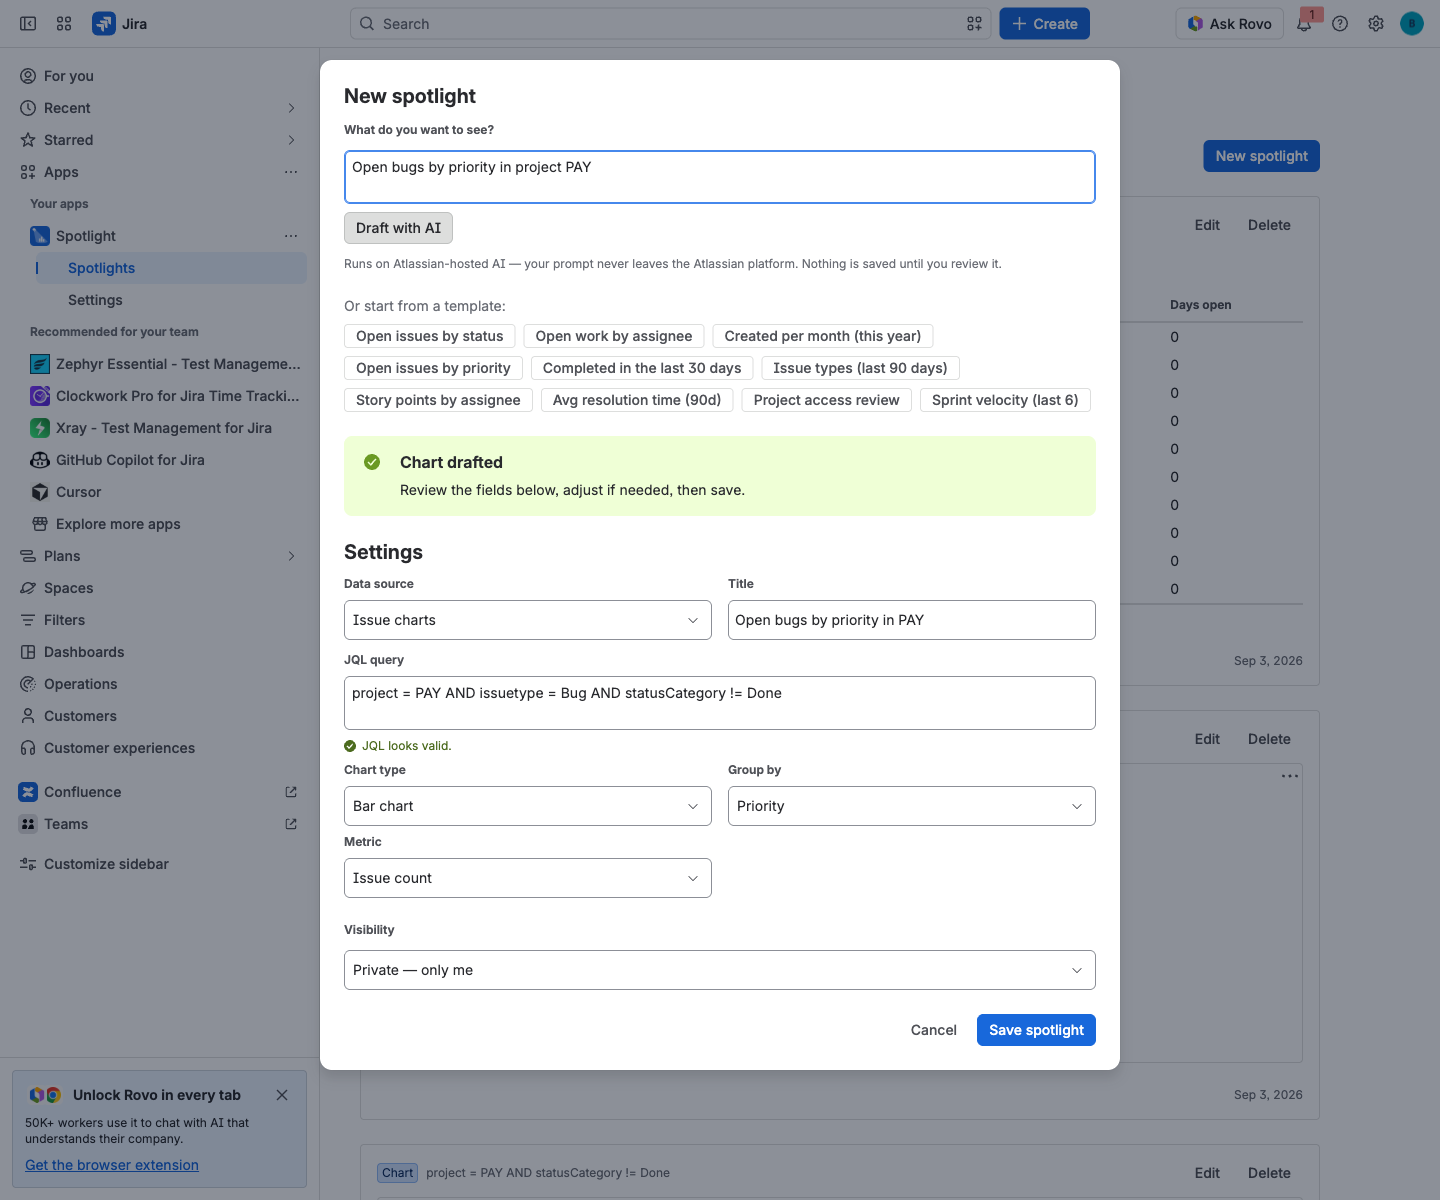Open Zephyr Essential app icon in the sidebar
This screenshot has width=1440, height=1200.
pos(40,364)
